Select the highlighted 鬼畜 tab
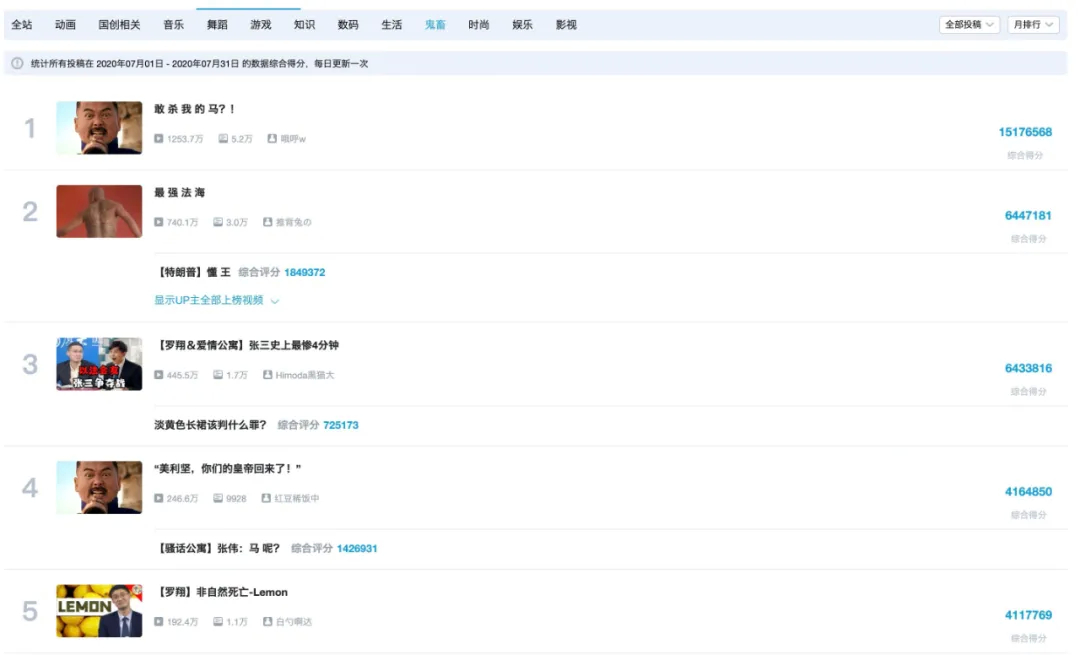Image resolution: width=1080 pixels, height=655 pixels. (x=435, y=25)
